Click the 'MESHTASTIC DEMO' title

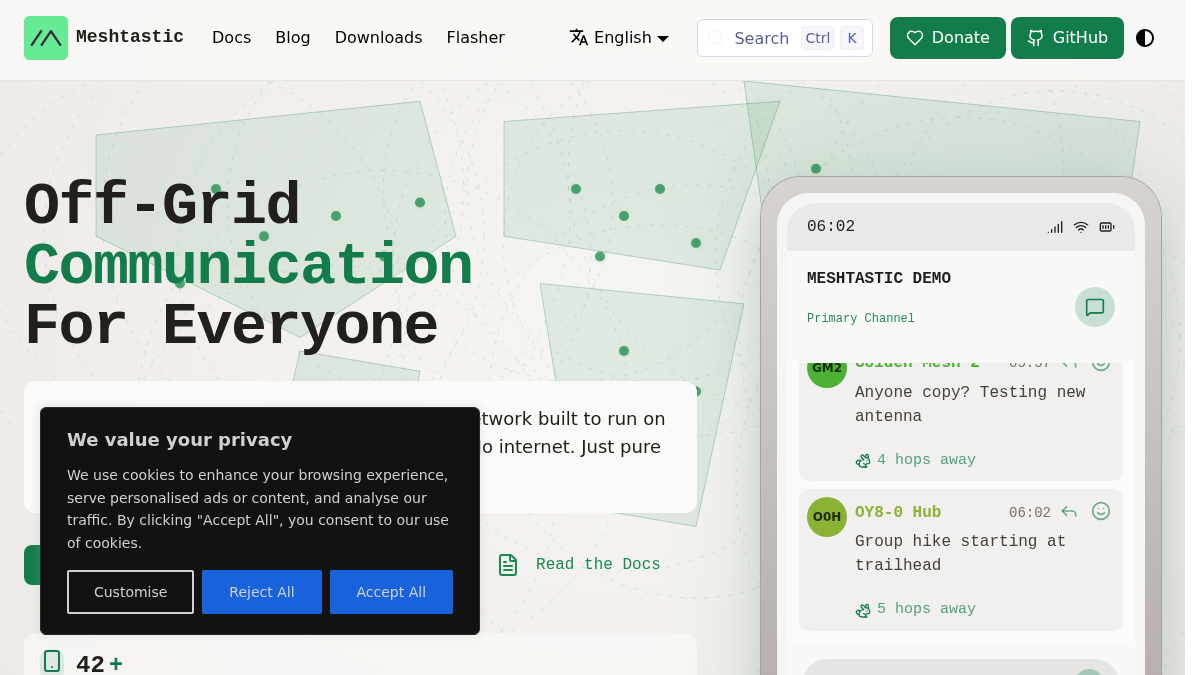(x=879, y=279)
